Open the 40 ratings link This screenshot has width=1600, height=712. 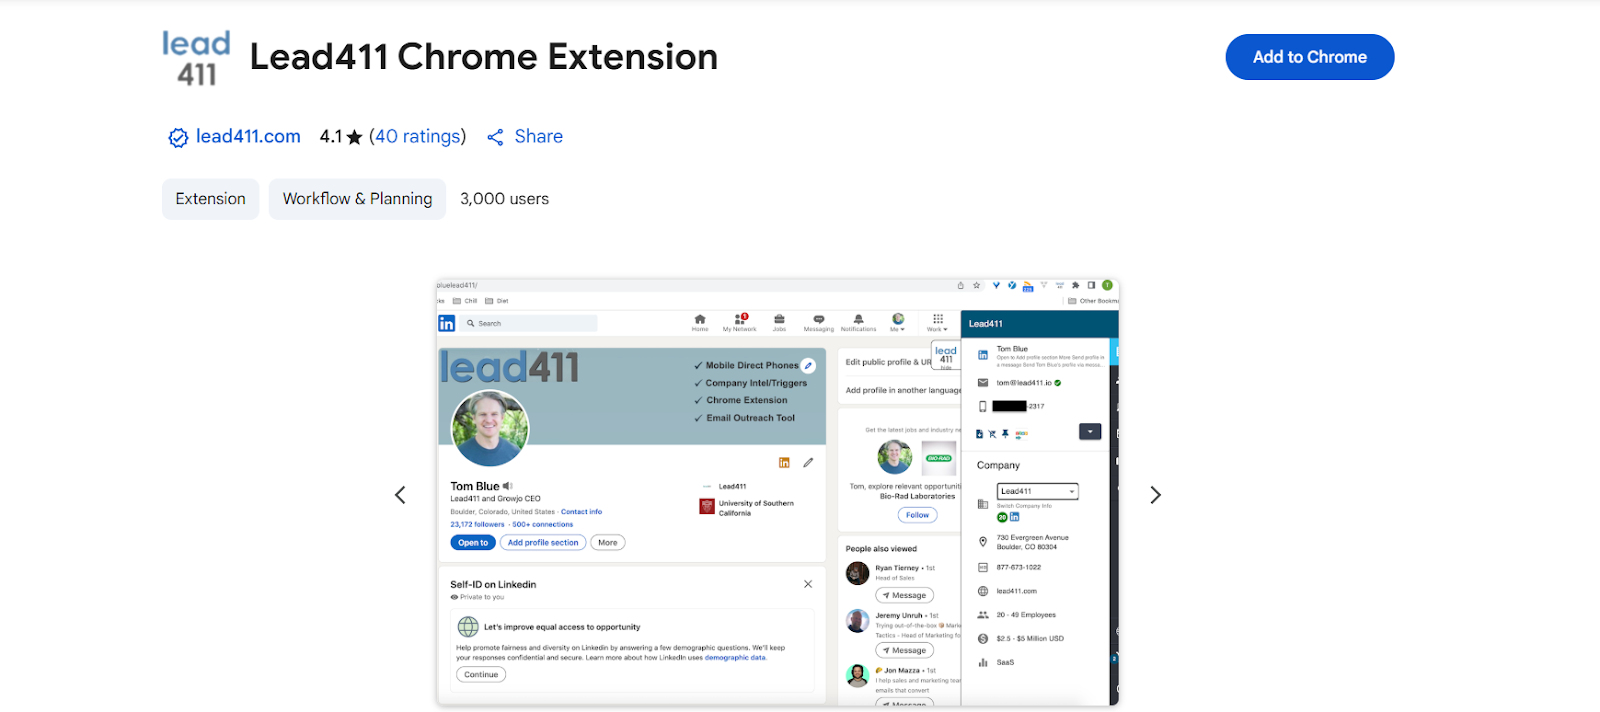click(418, 137)
